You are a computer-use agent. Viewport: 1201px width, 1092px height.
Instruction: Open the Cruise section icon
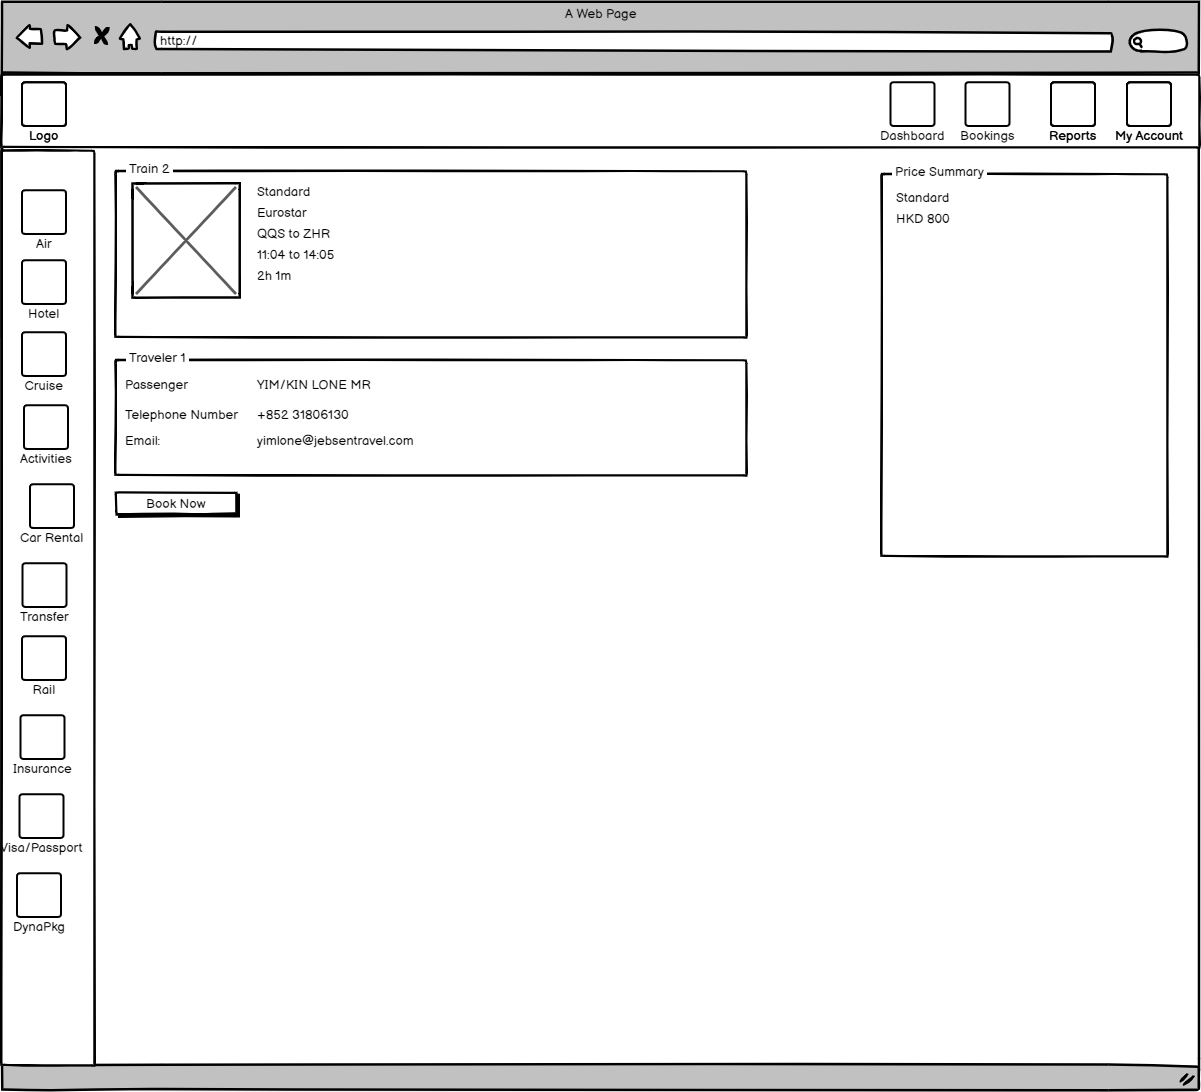[44, 354]
